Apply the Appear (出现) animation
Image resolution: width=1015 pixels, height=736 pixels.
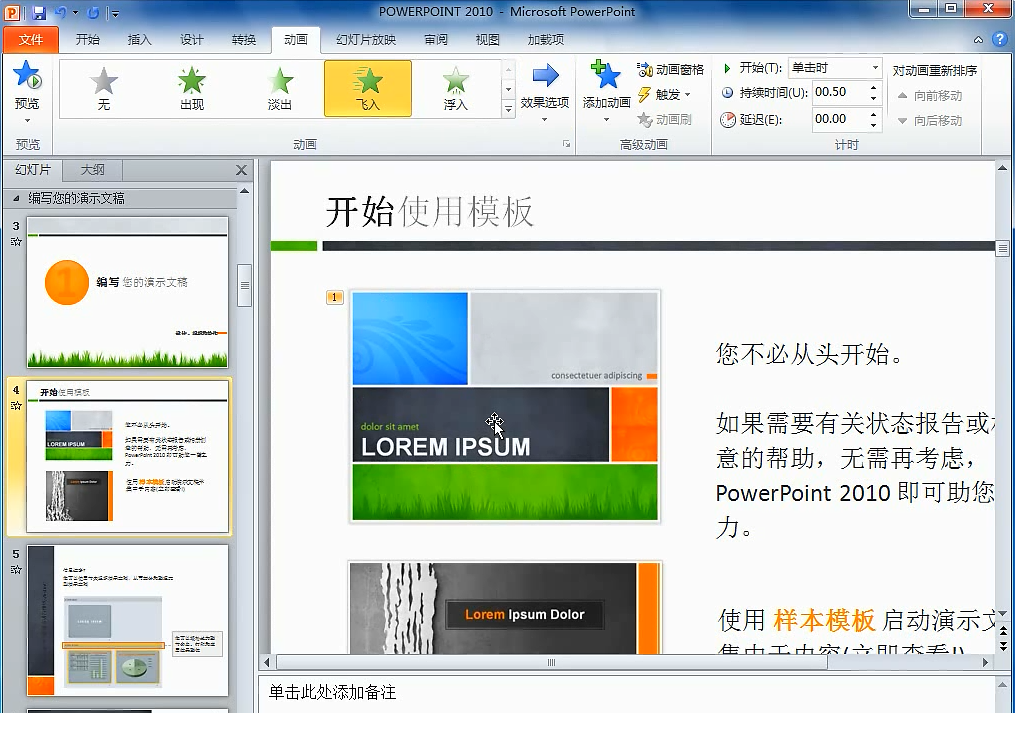(x=192, y=89)
